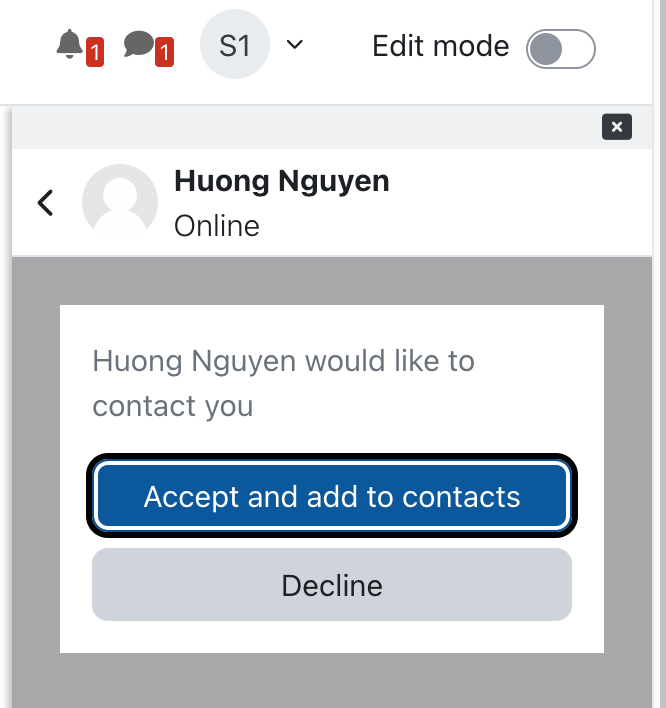Click the S1 user avatar
This screenshot has width=666, height=708.
coord(235,44)
